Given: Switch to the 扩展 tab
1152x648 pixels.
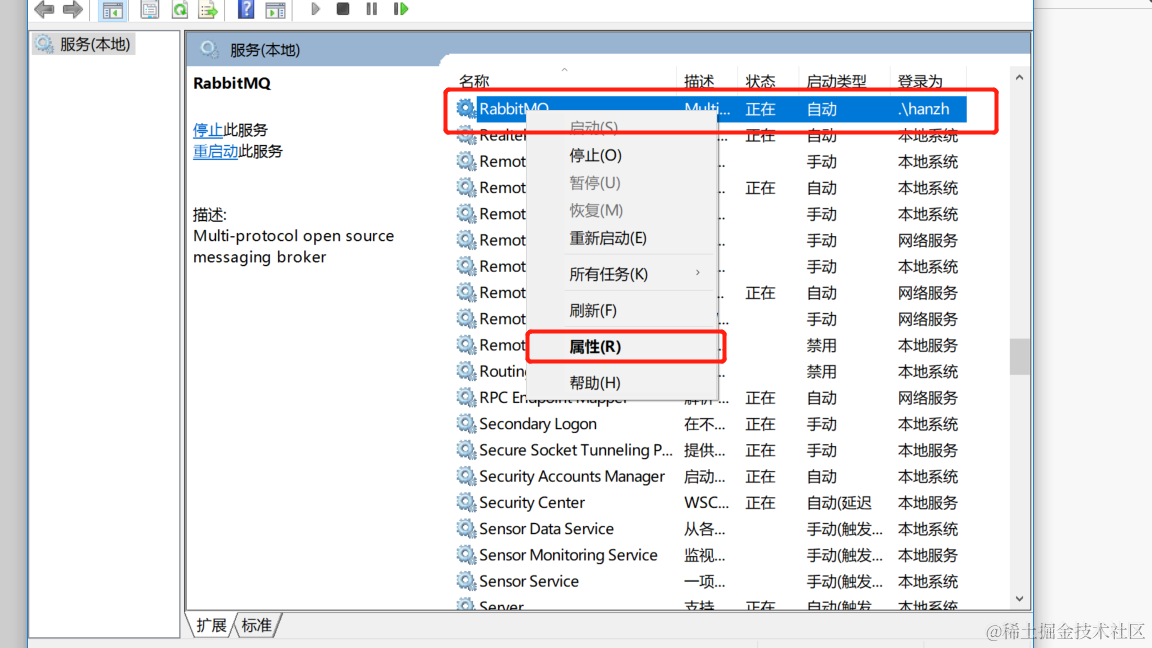Looking at the screenshot, I should pos(211,625).
